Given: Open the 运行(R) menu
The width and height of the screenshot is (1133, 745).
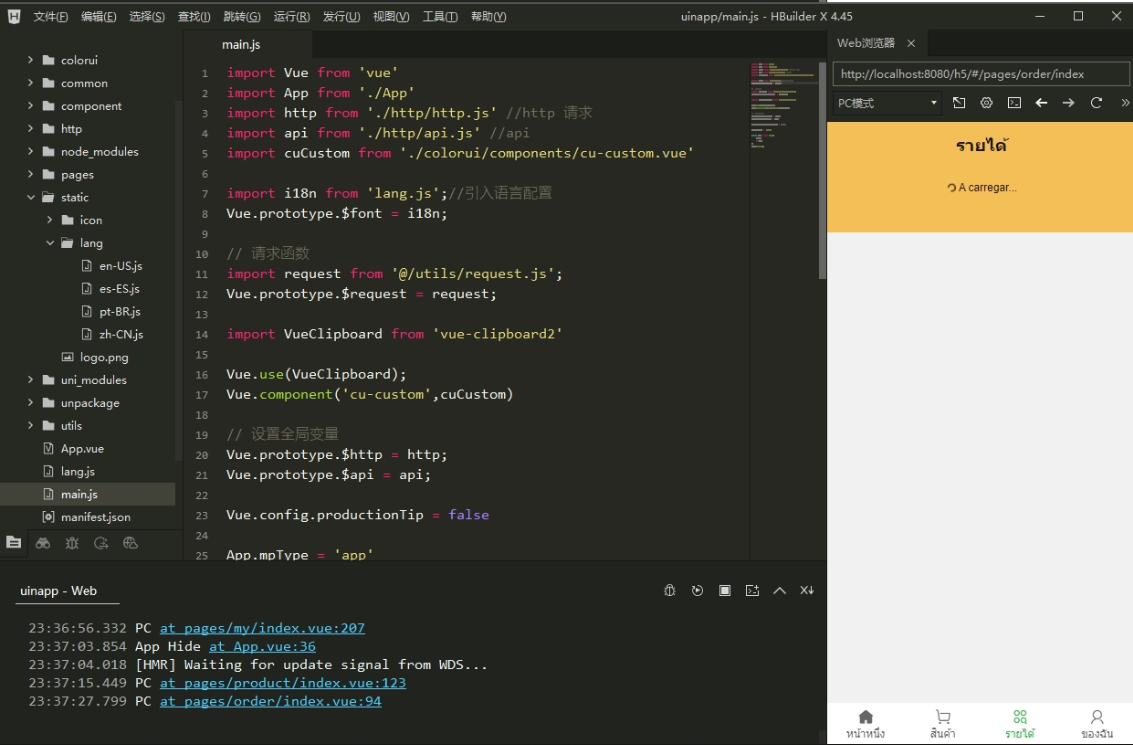Looking at the screenshot, I should click(292, 17).
